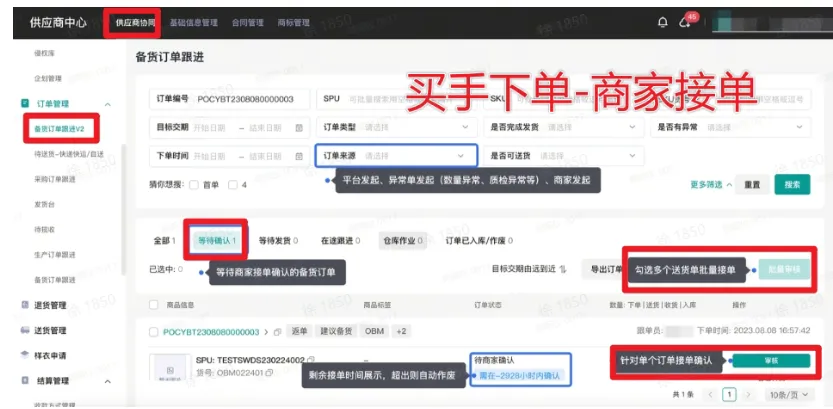Open 是否有异常 dropdown

pyautogui.click(x=730, y=127)
